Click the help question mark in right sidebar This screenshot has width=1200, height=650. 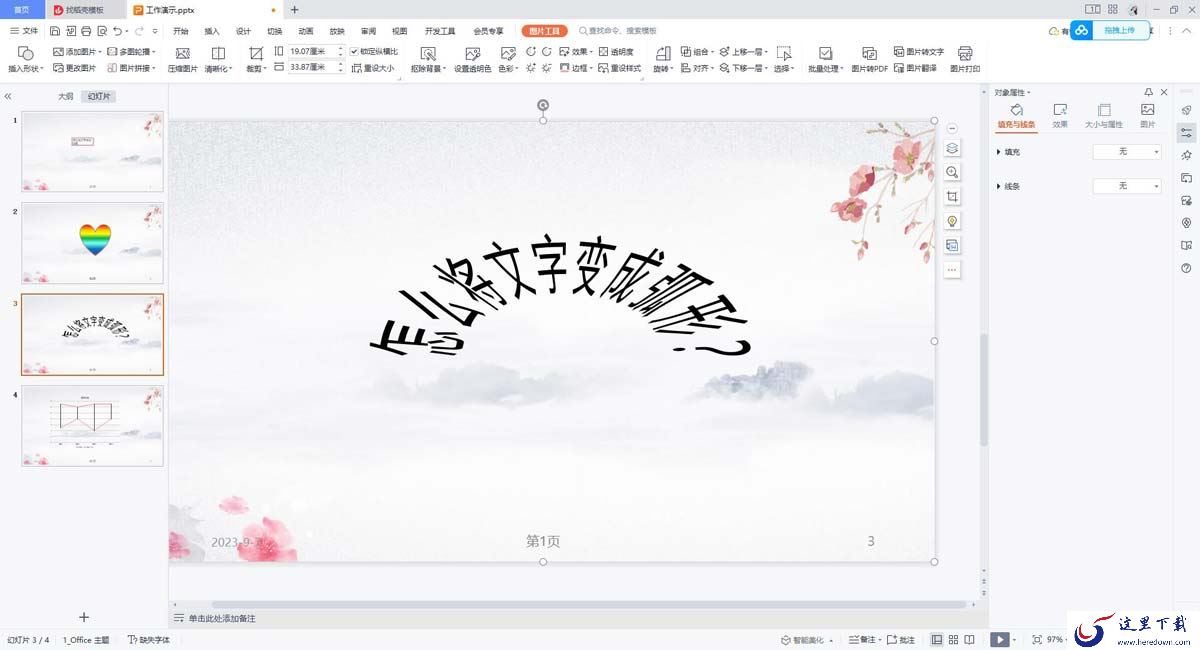[x=1186, y=268]
